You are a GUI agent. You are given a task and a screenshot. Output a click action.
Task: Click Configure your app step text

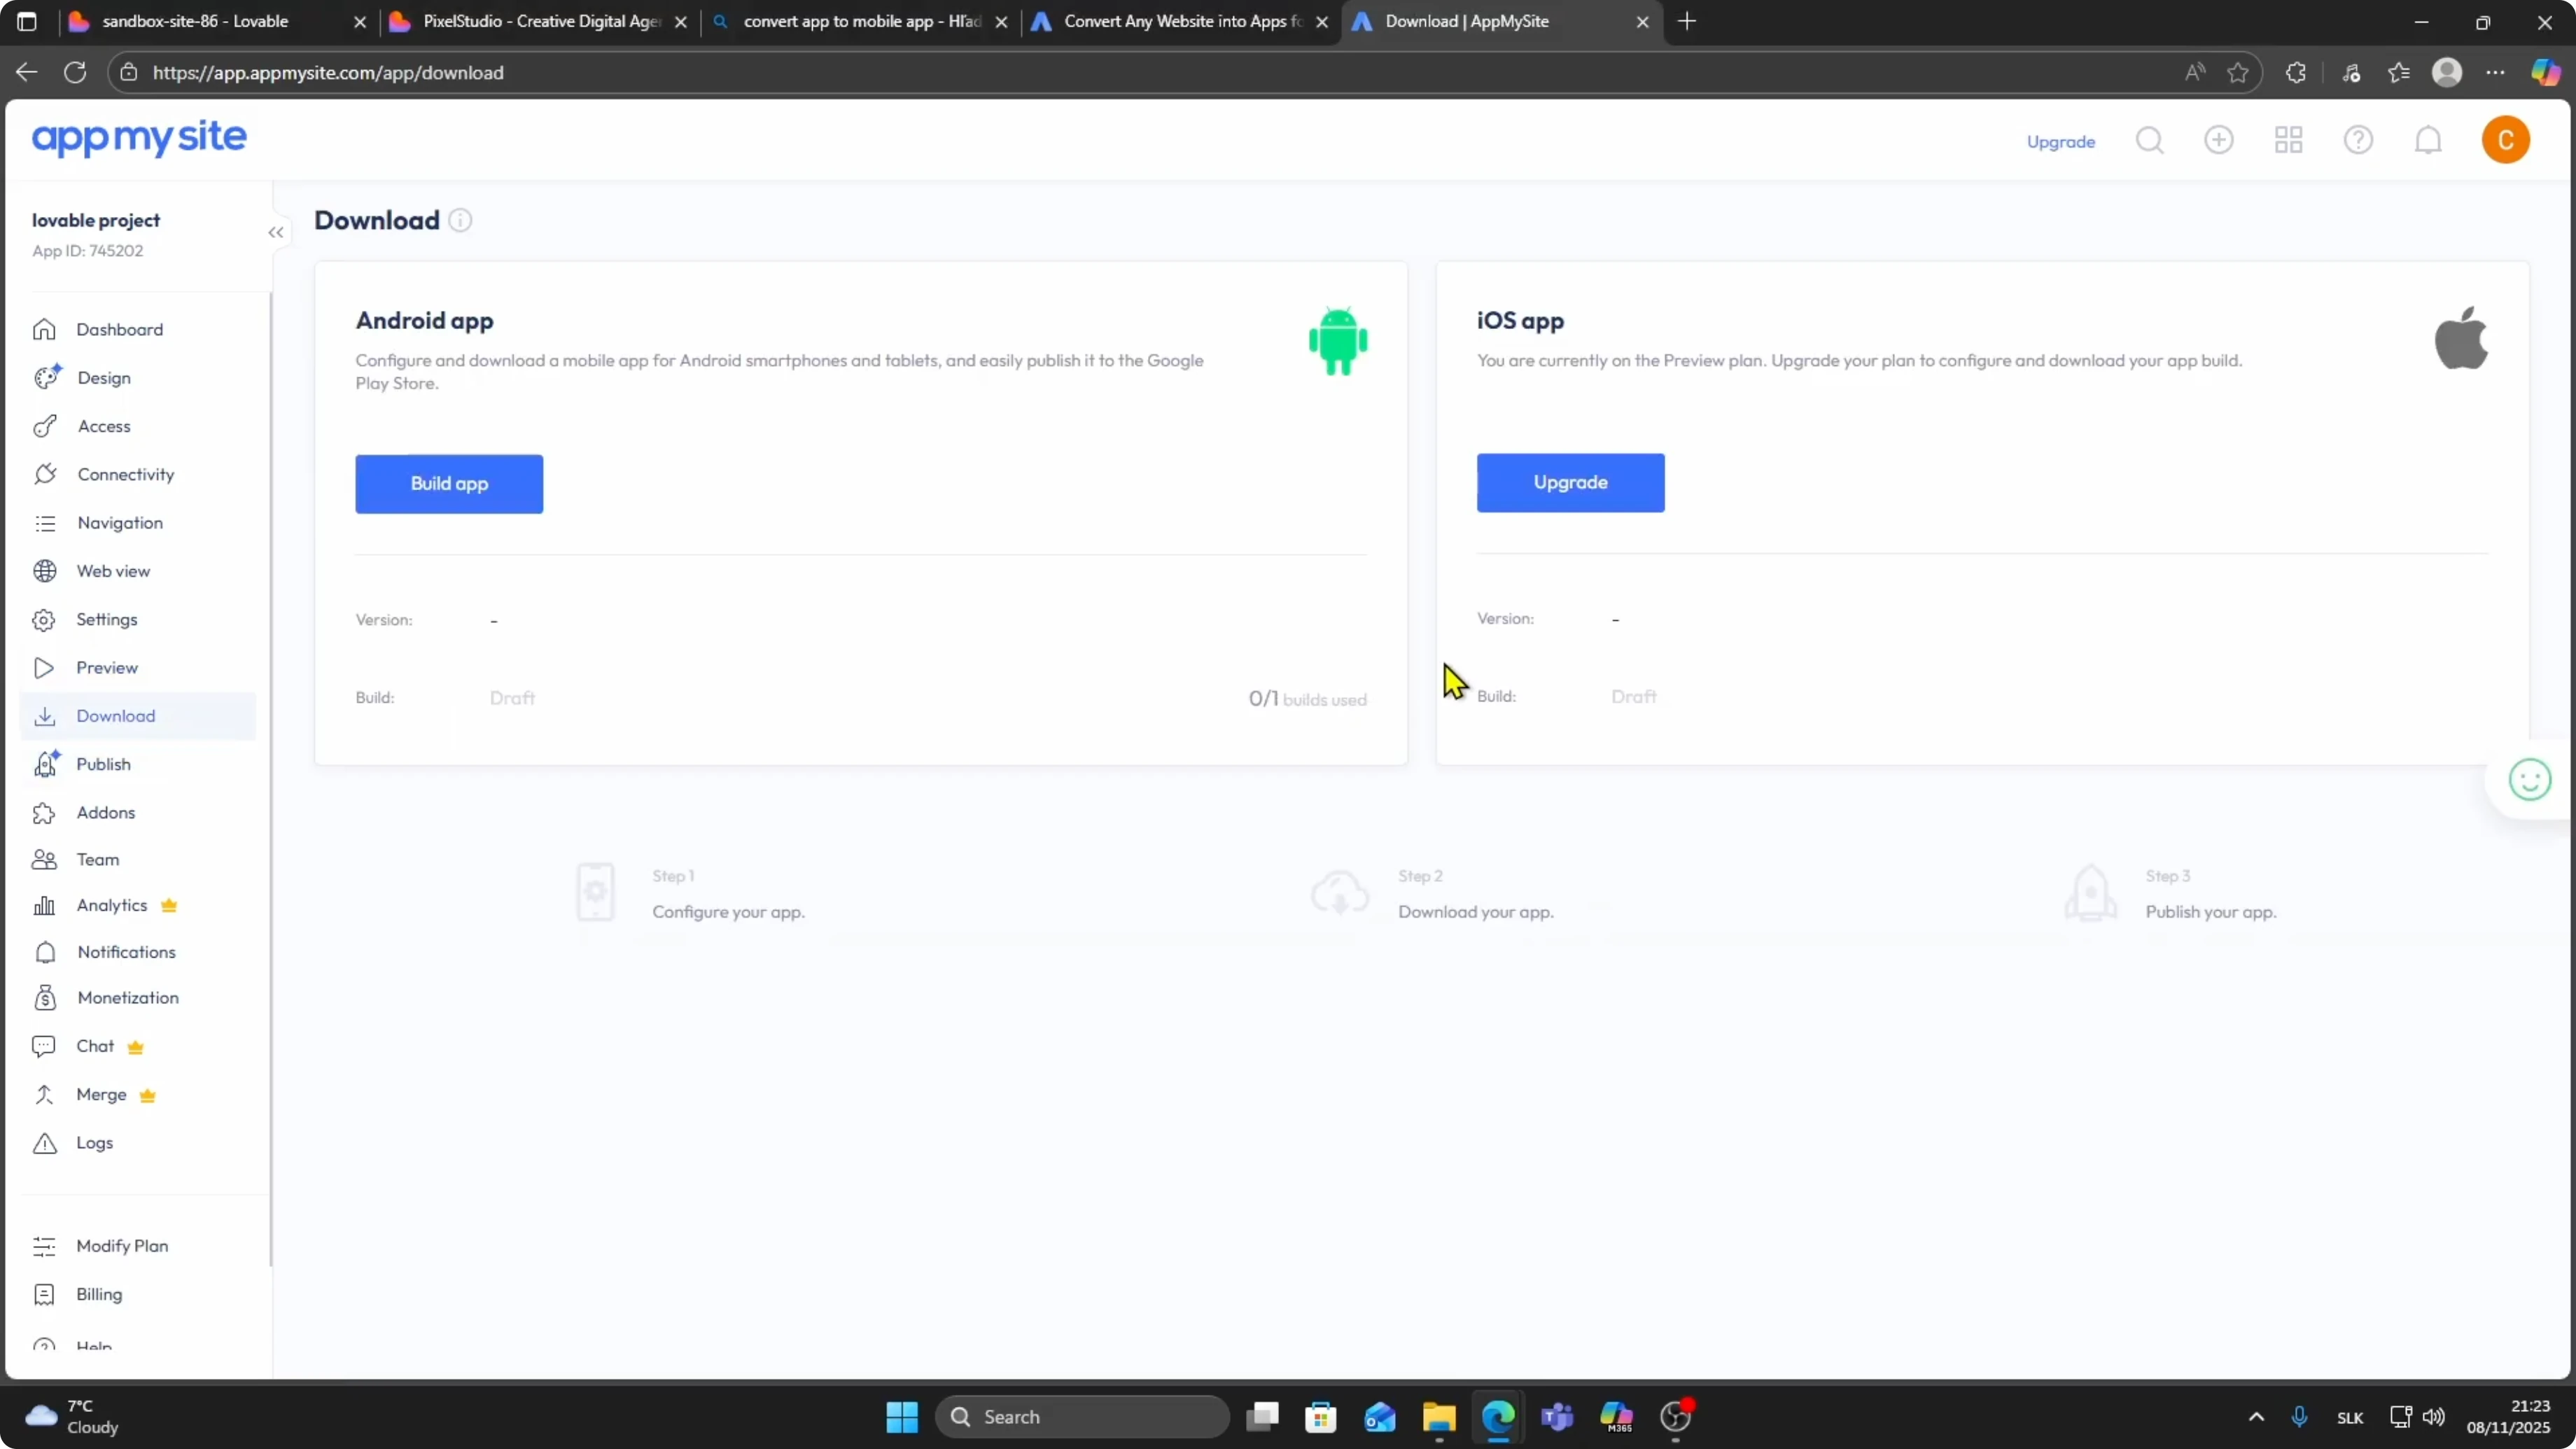(x=728, y=912)
